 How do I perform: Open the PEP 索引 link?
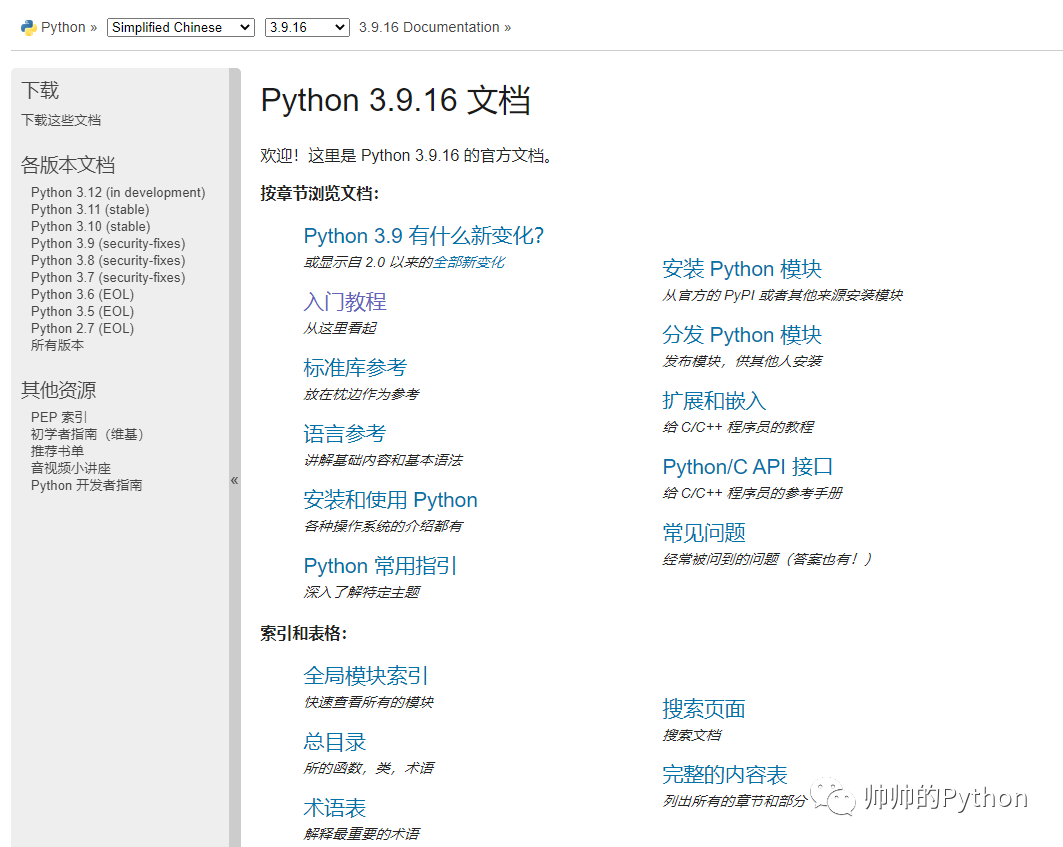59,417
